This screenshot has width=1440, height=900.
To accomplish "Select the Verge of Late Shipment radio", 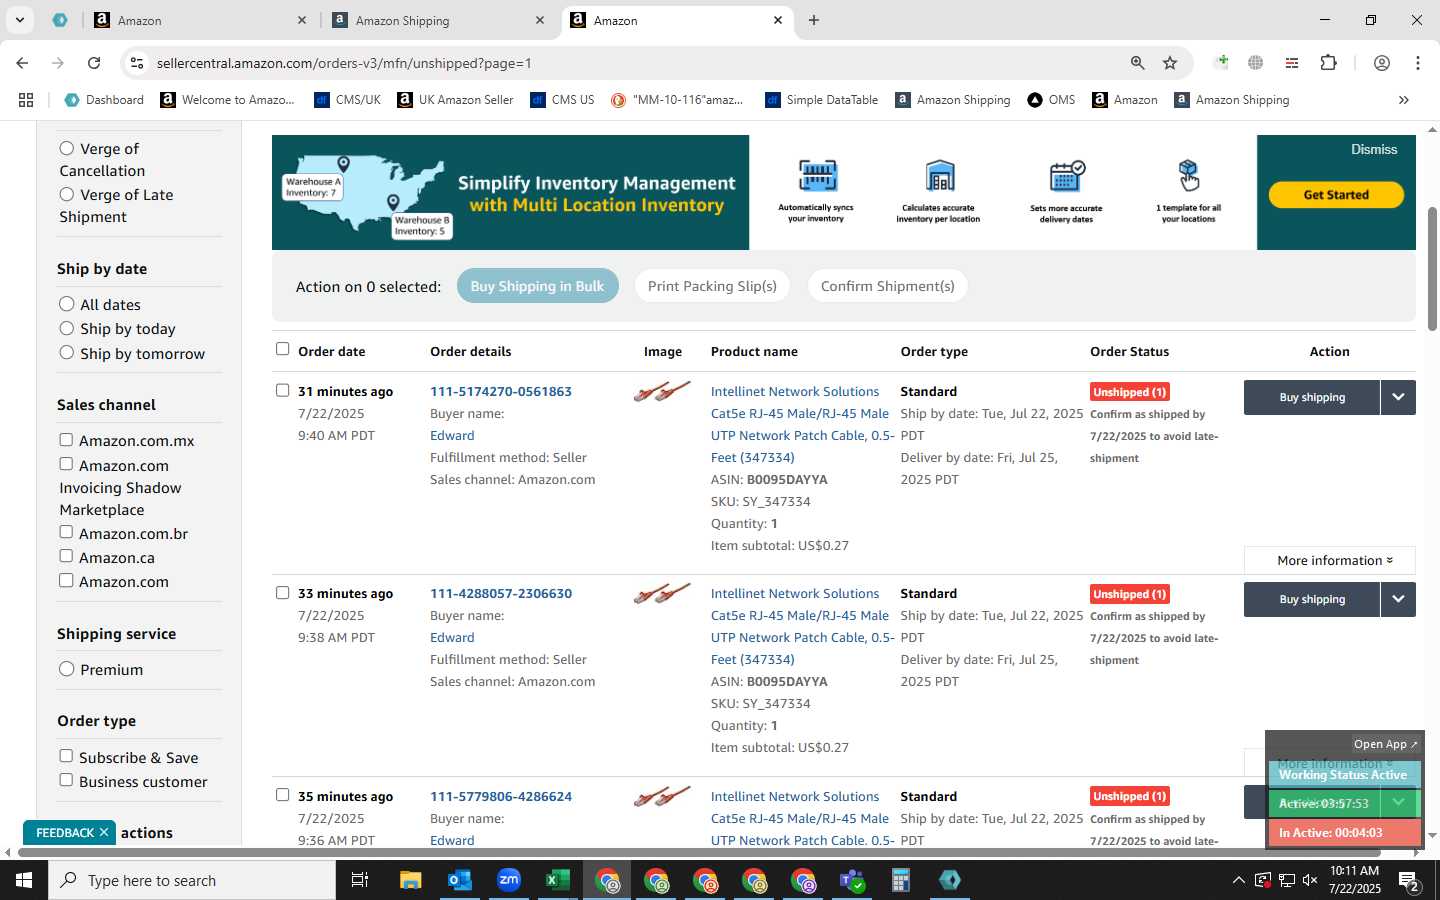I will [67, 194].
